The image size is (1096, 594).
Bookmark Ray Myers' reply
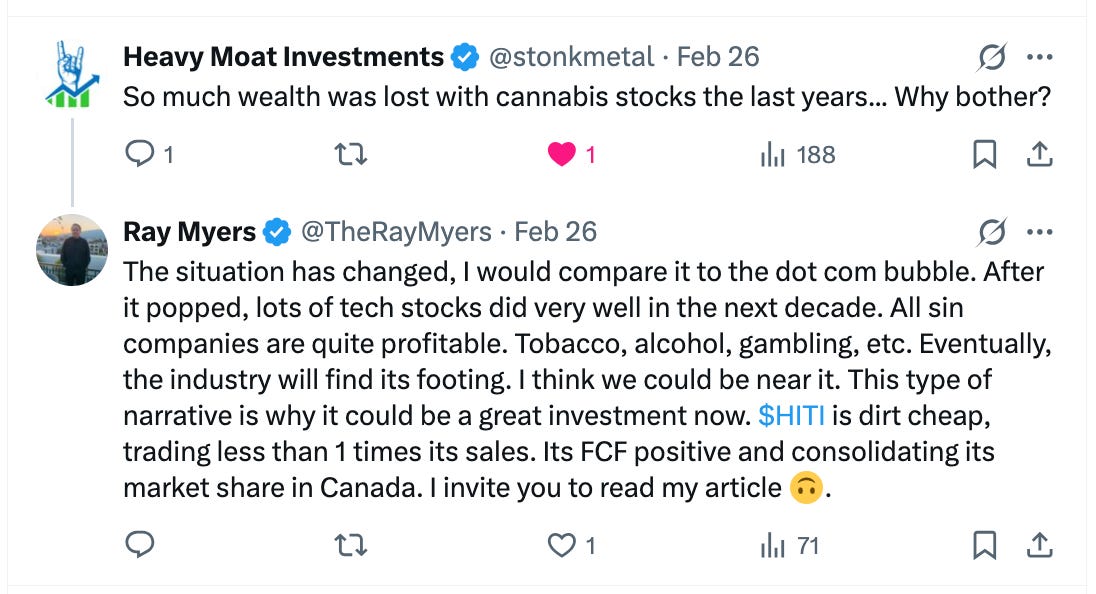[x=984, y=546]
